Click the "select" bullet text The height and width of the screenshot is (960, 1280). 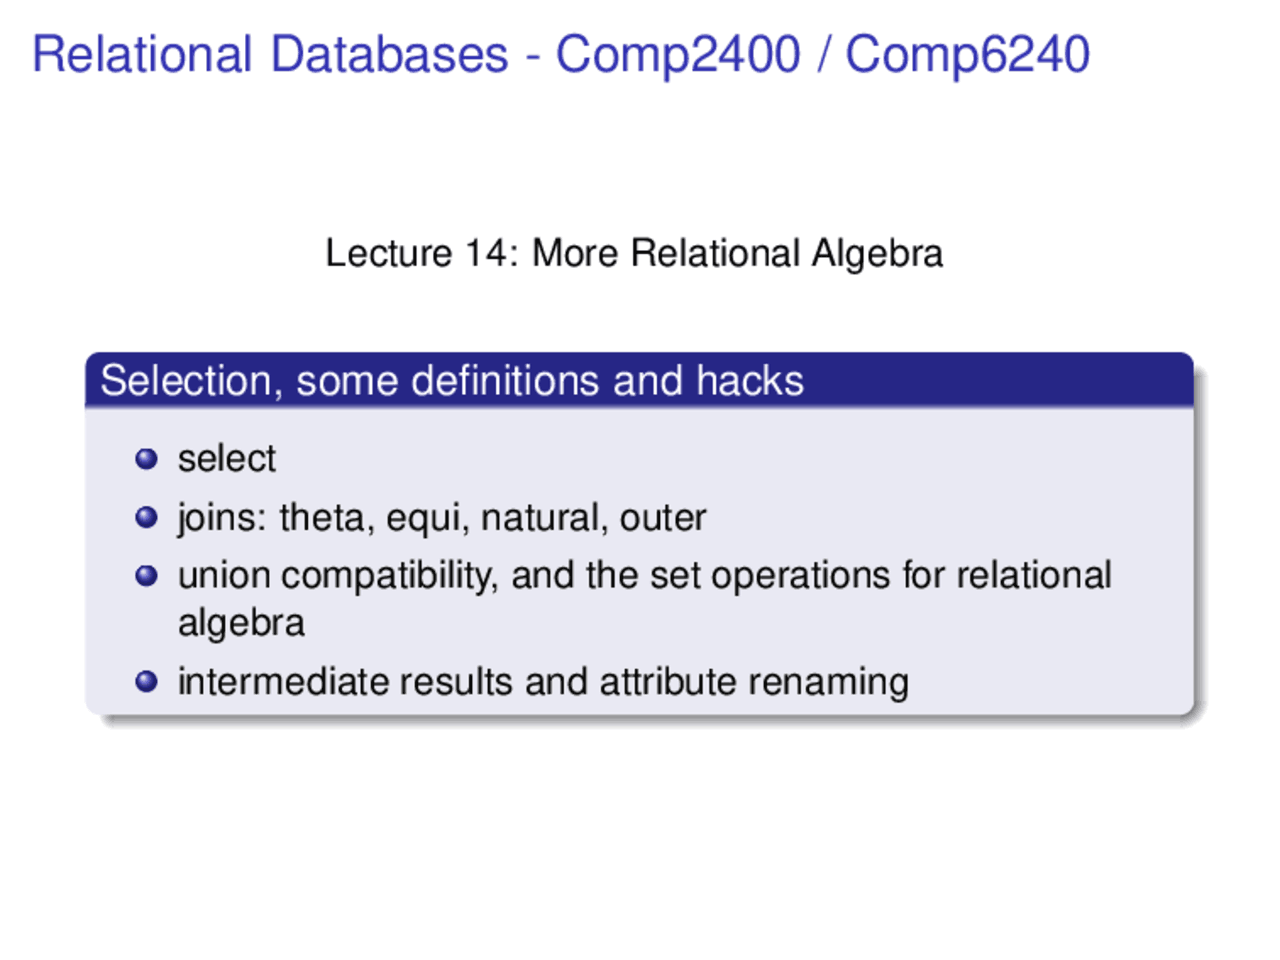click(226, 459)
